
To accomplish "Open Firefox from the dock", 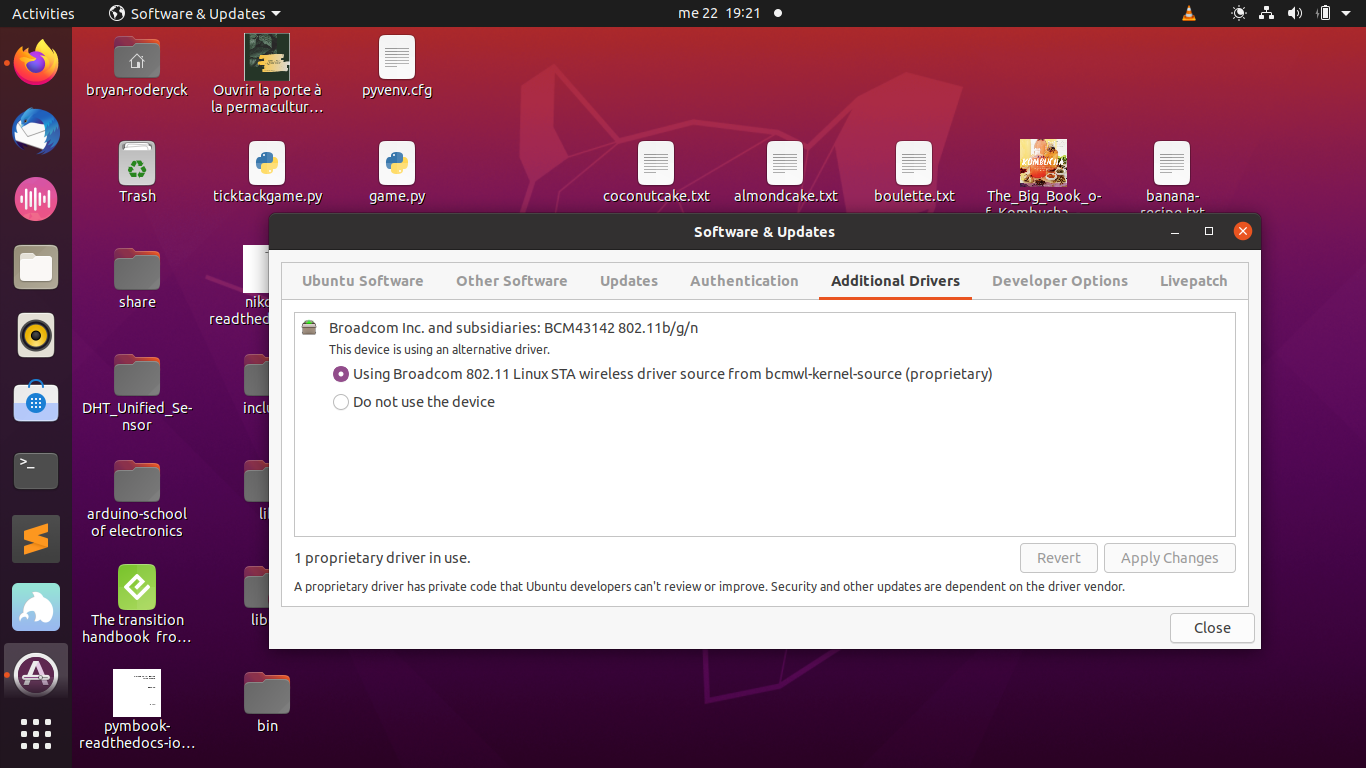I will pyautogui.click(x=36, y=63).
